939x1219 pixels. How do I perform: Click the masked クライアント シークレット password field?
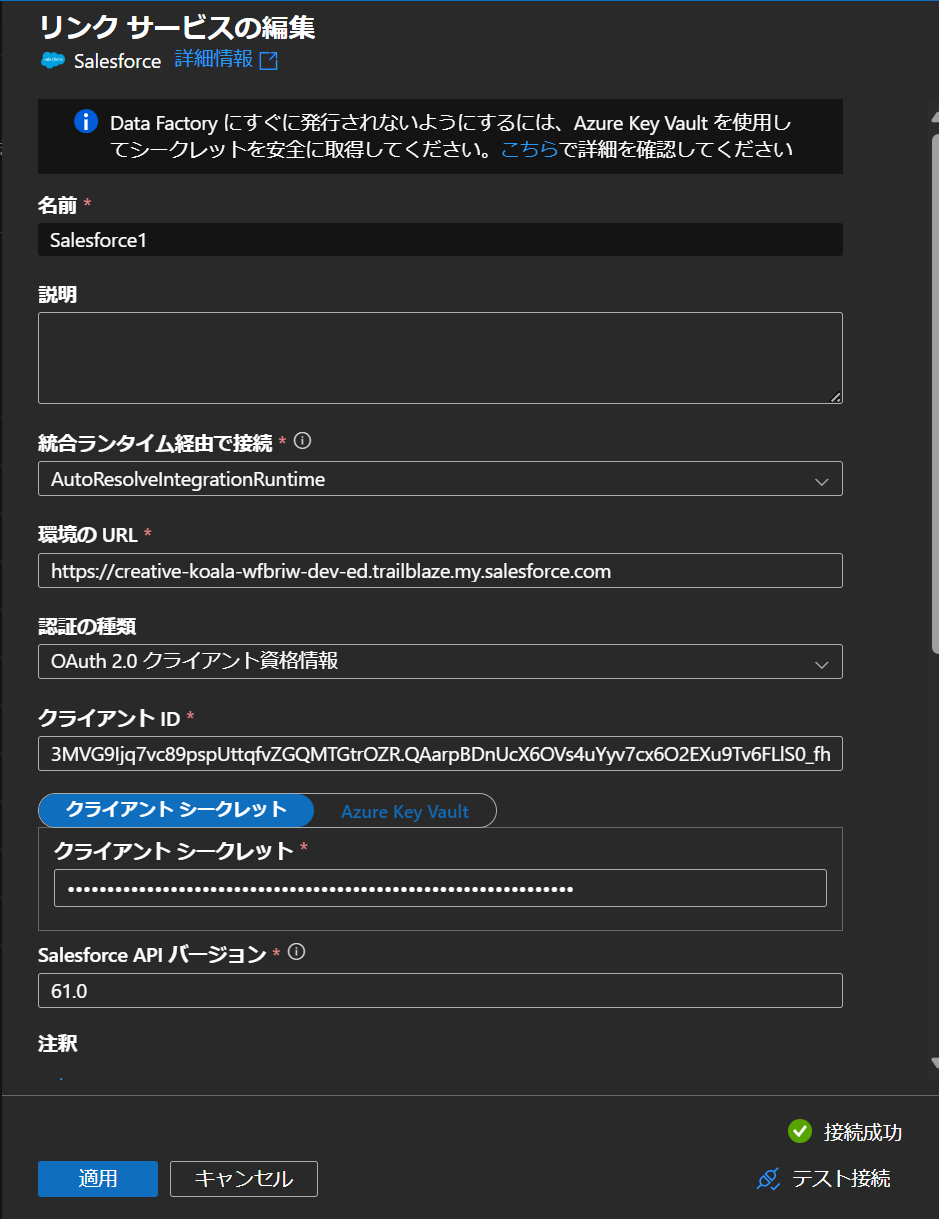(x=440, y=888)
